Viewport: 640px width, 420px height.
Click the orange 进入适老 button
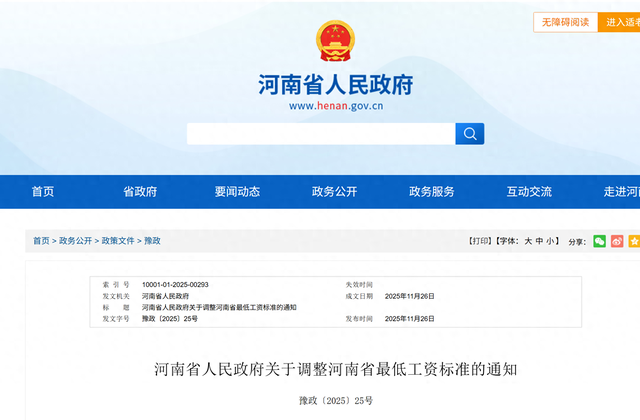point(619,22)
